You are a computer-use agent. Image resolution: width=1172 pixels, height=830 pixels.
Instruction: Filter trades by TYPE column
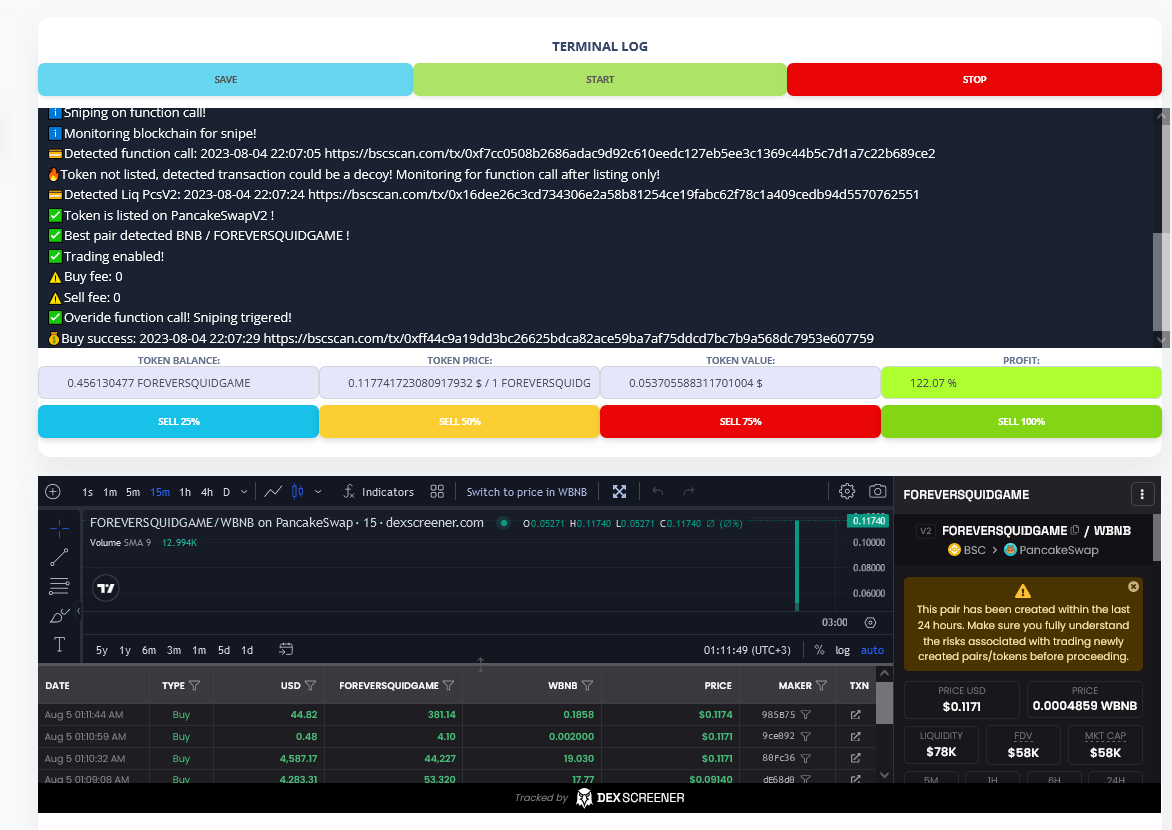pos(194,686)
